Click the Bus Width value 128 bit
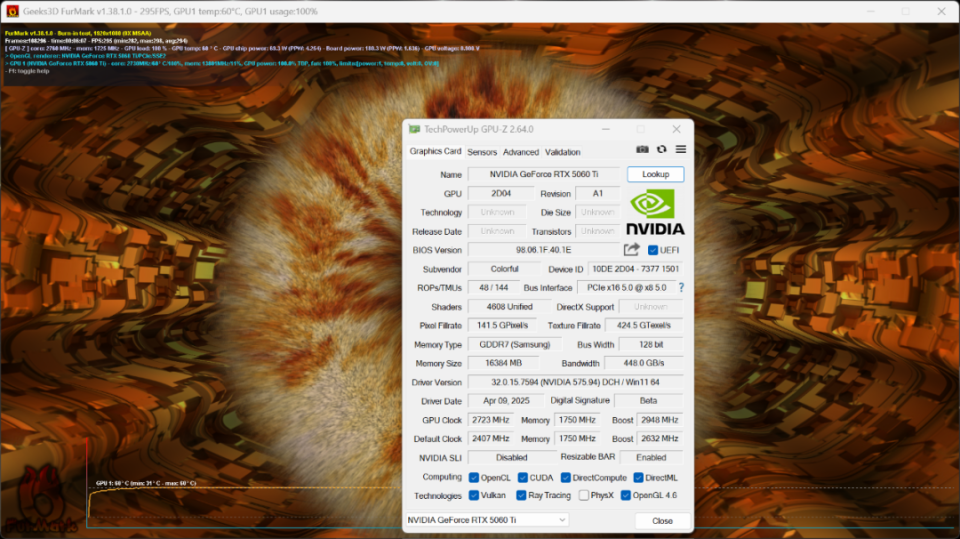The width and height of the screenshot is (960, 539). (x=651, y=345)
